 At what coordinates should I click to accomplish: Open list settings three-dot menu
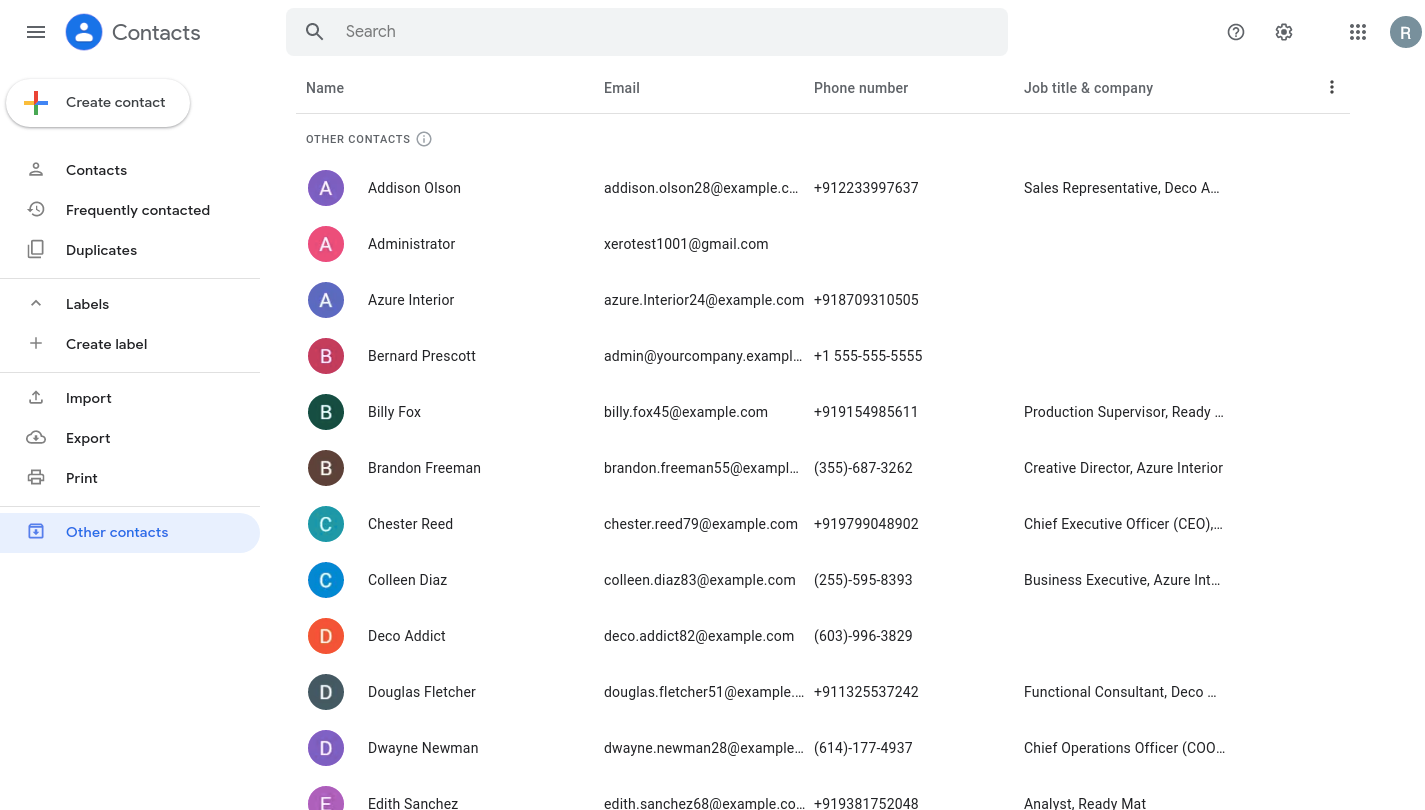pos(1331,88)
